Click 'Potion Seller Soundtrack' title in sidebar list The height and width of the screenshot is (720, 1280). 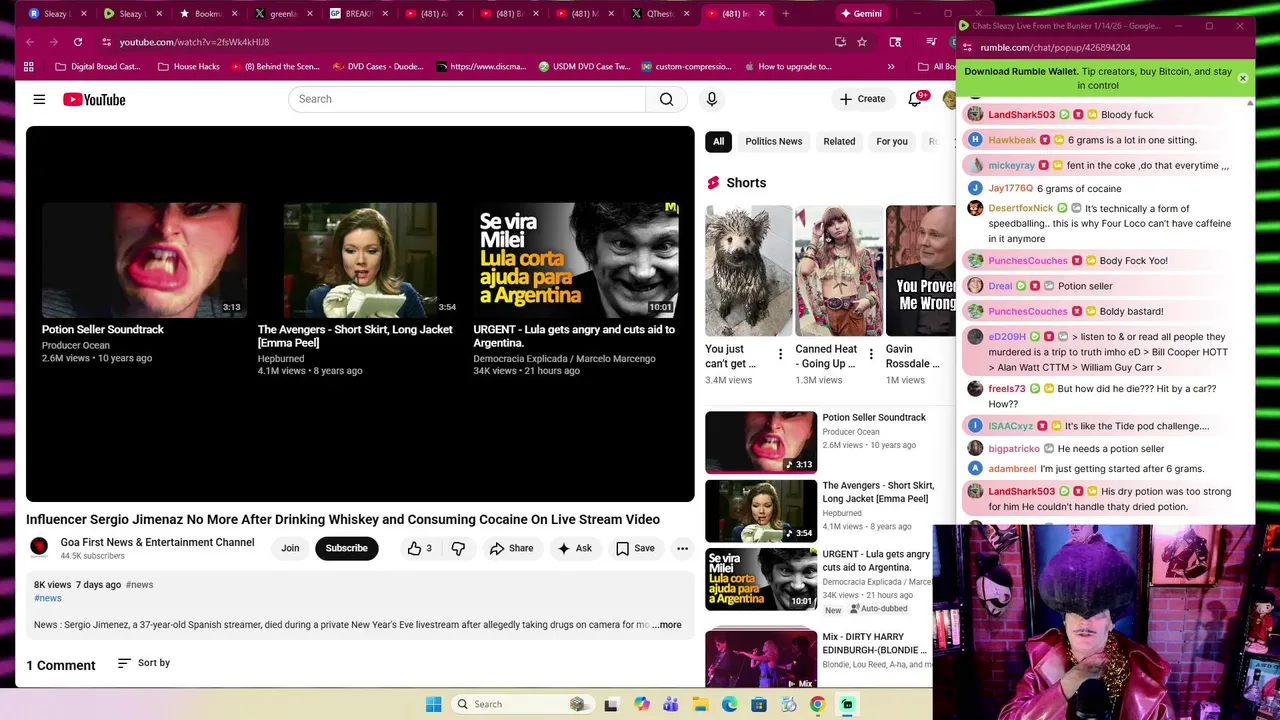pyautogui.click(x=874, y=417)
